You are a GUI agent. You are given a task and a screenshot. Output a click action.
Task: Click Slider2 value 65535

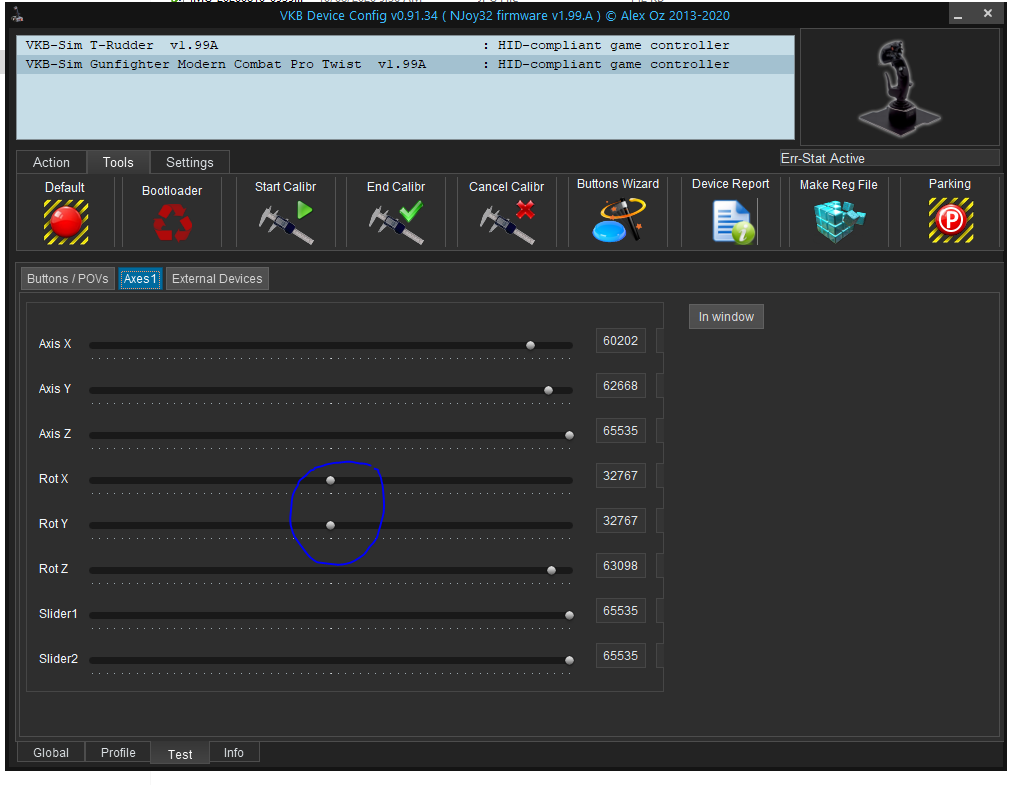(621, 656)
